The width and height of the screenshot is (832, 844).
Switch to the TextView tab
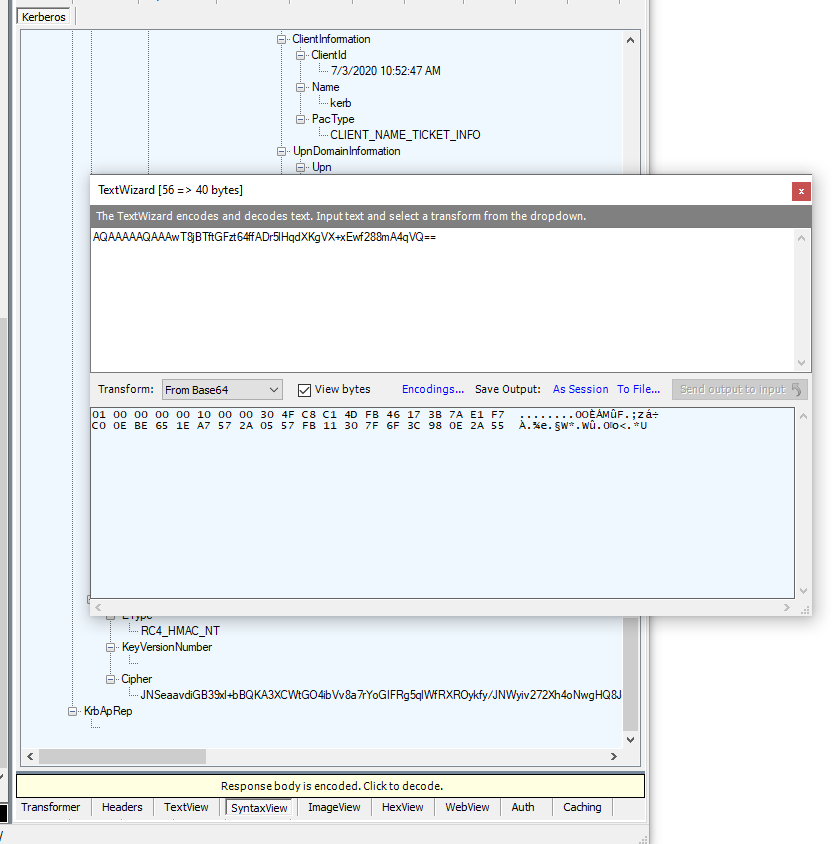pos(186,807)
